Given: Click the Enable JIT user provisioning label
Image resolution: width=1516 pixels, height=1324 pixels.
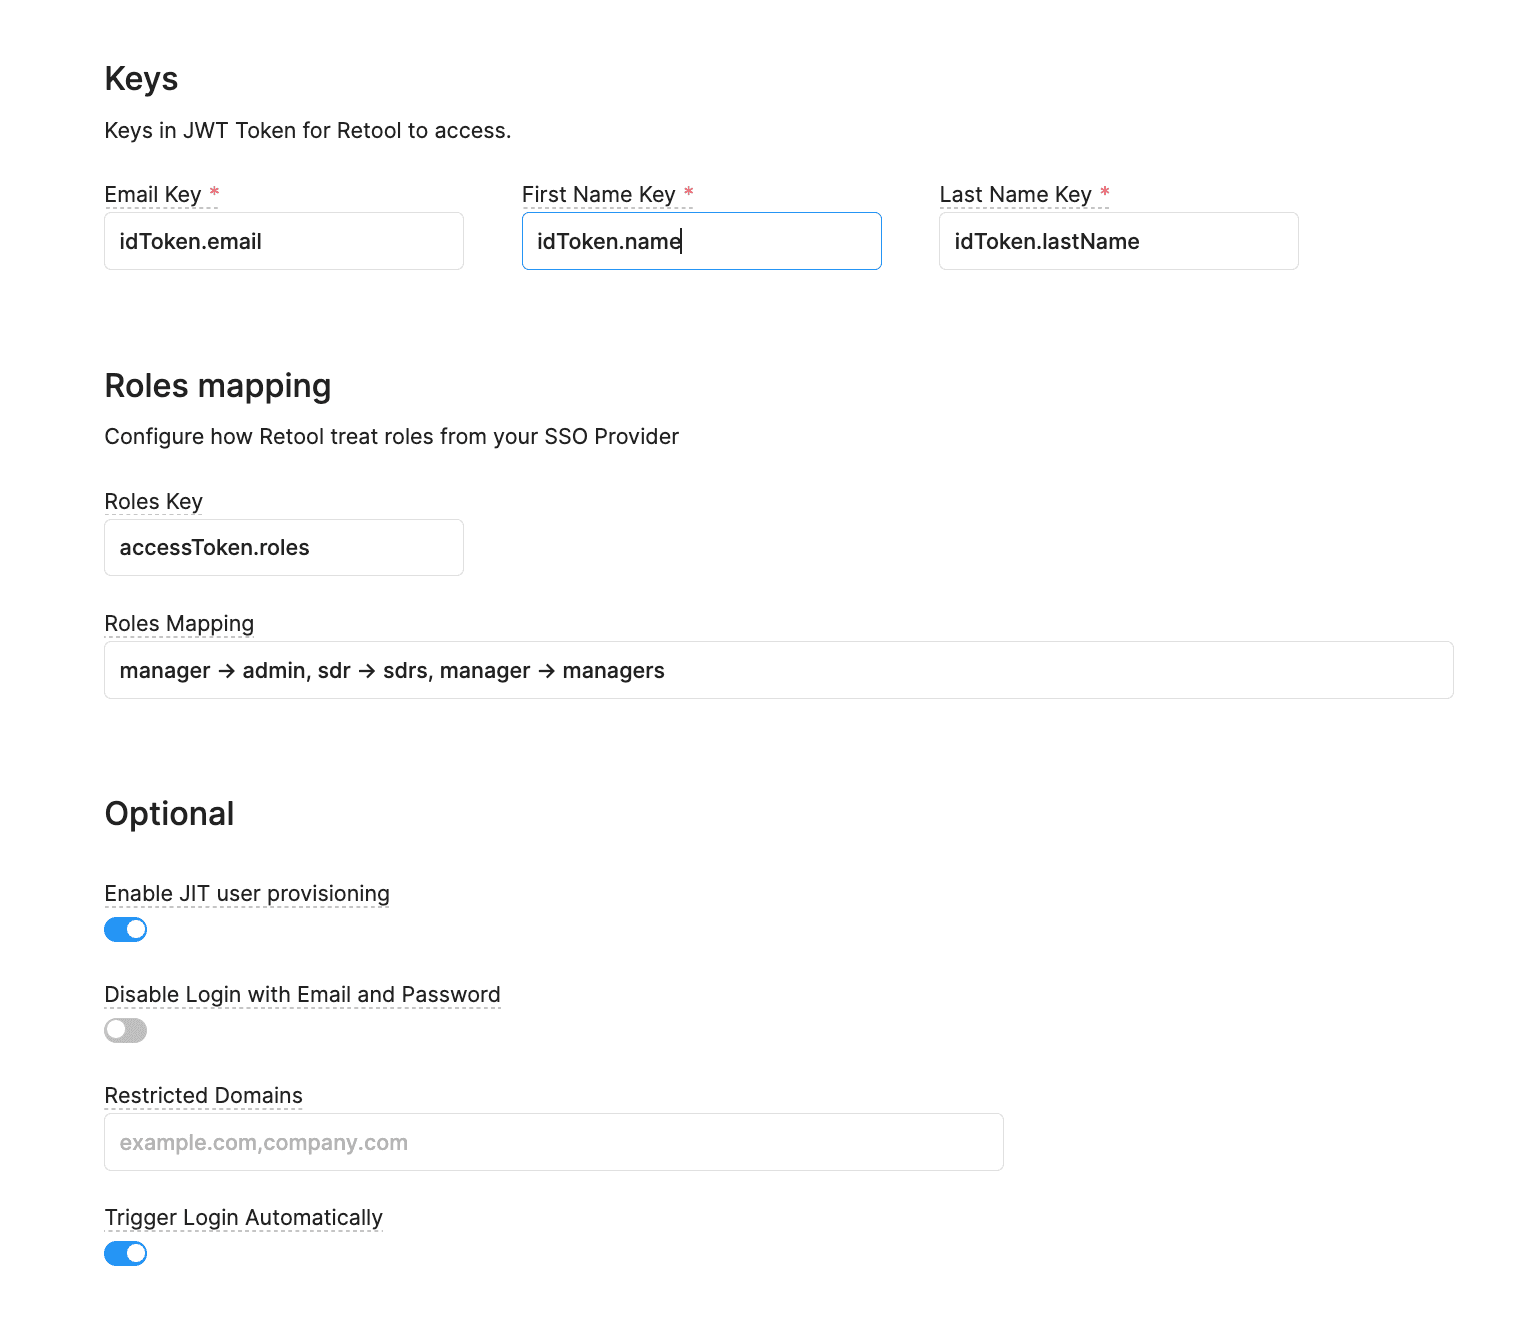Looking at the screenshot, I should point(246,893).
